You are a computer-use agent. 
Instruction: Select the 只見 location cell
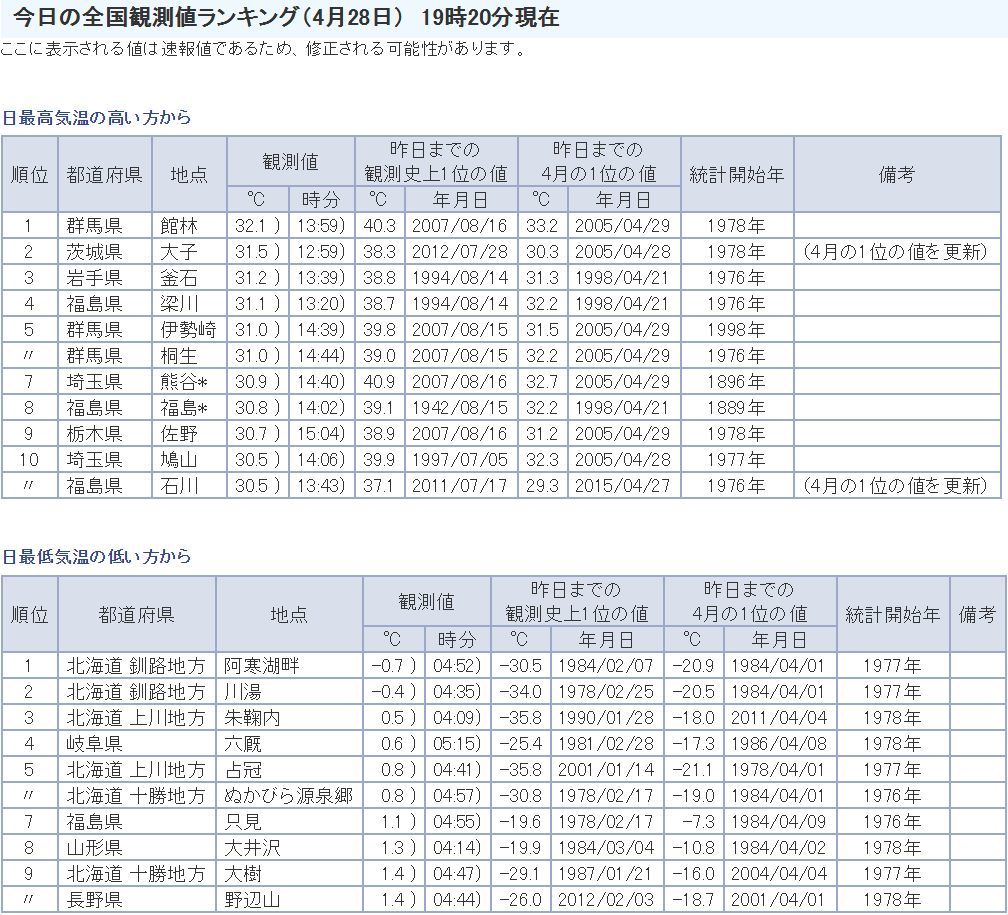click(x=243, y=822)
